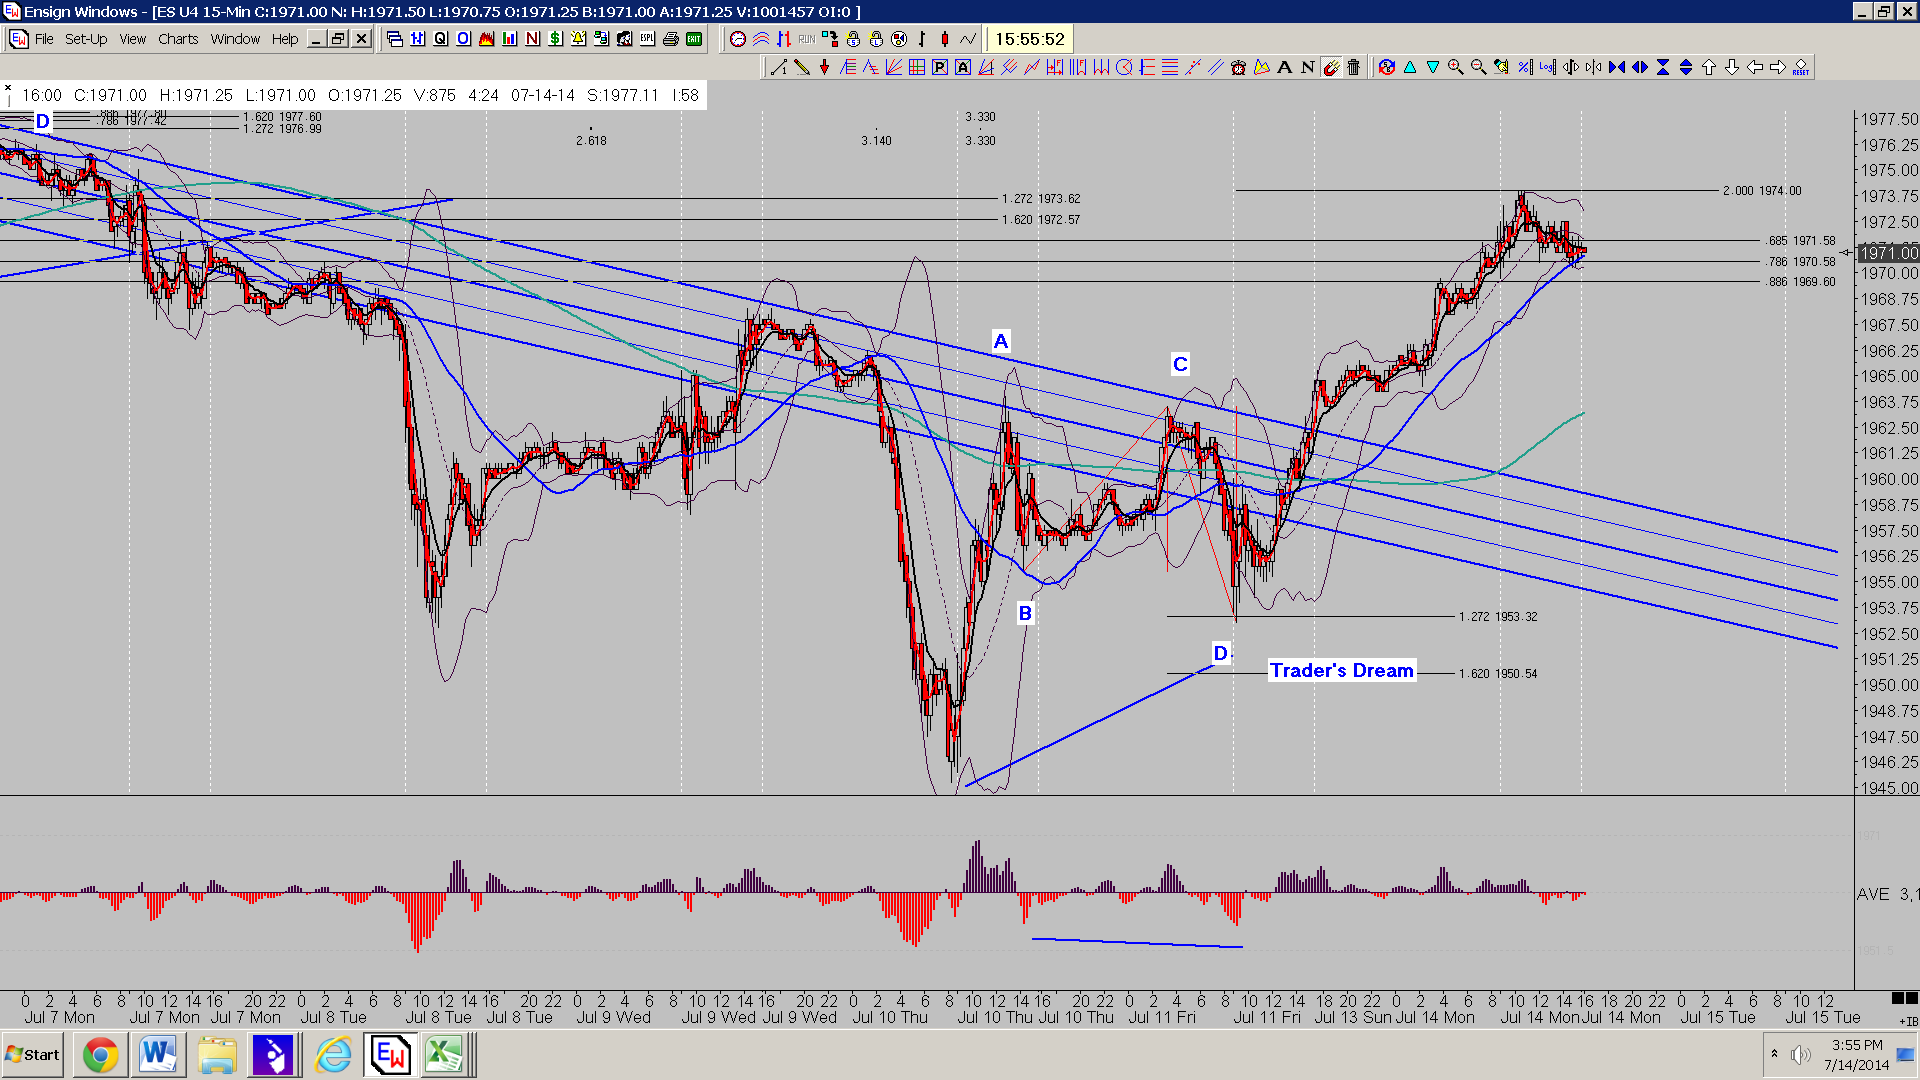
Task: Toggle the percent scale button
Action: pyautogui.click(x=1524, y=67)
